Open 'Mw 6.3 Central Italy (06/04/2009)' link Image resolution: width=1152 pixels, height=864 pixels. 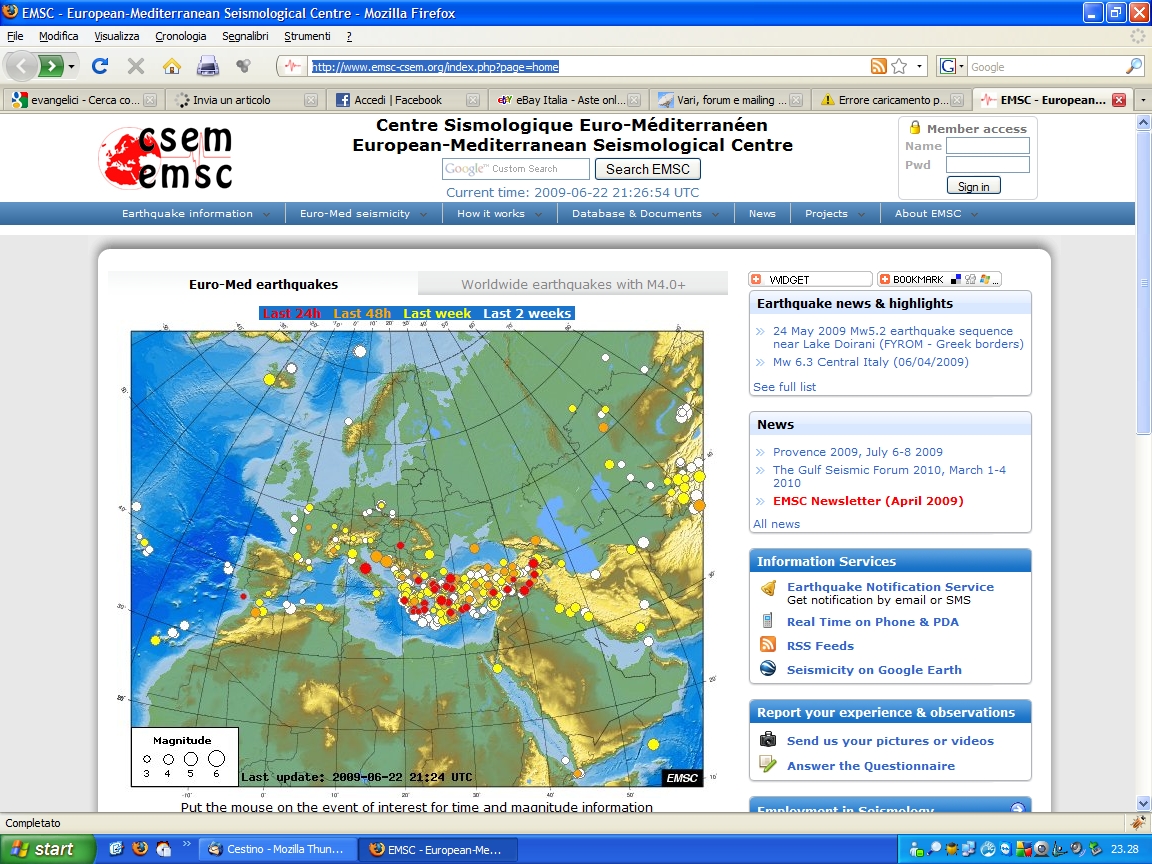[x=871, y=362]
